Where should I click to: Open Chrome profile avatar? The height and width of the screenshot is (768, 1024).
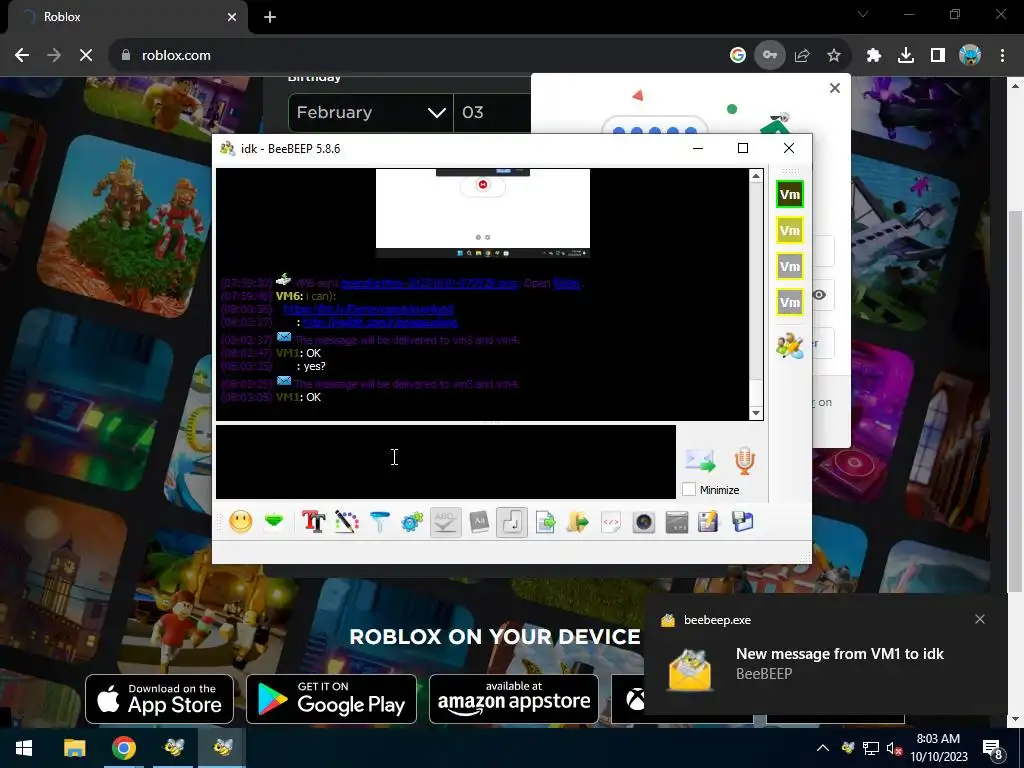(970, 56)
